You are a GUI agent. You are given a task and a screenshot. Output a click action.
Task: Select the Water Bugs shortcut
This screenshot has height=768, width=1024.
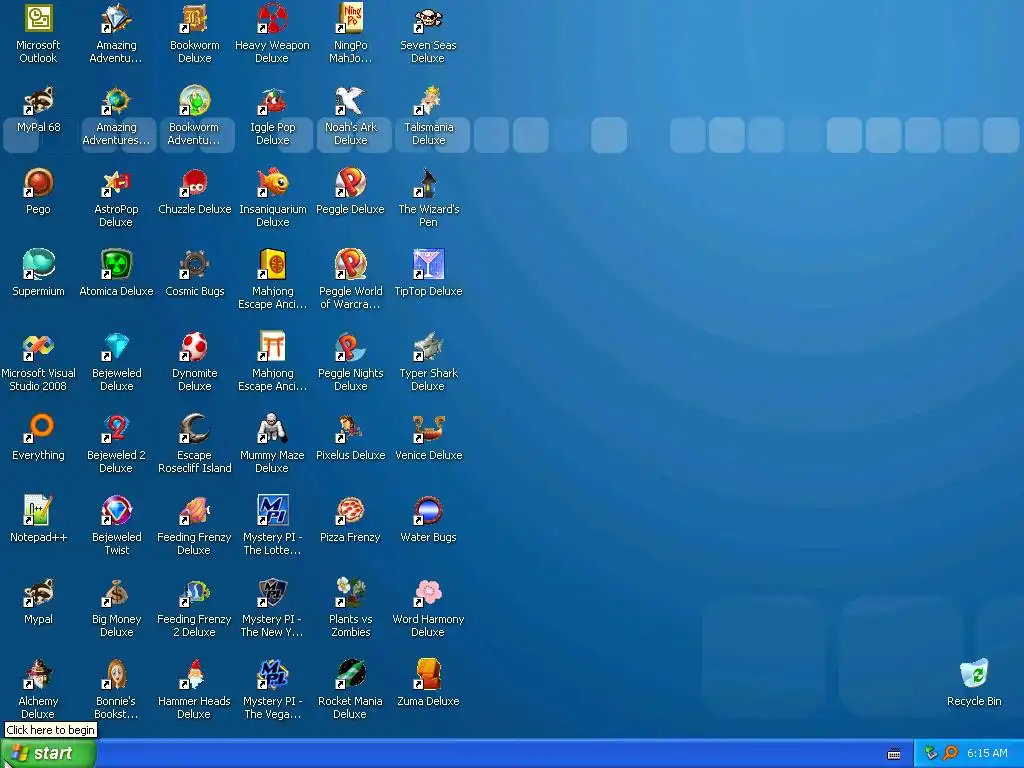click(428, 510)
